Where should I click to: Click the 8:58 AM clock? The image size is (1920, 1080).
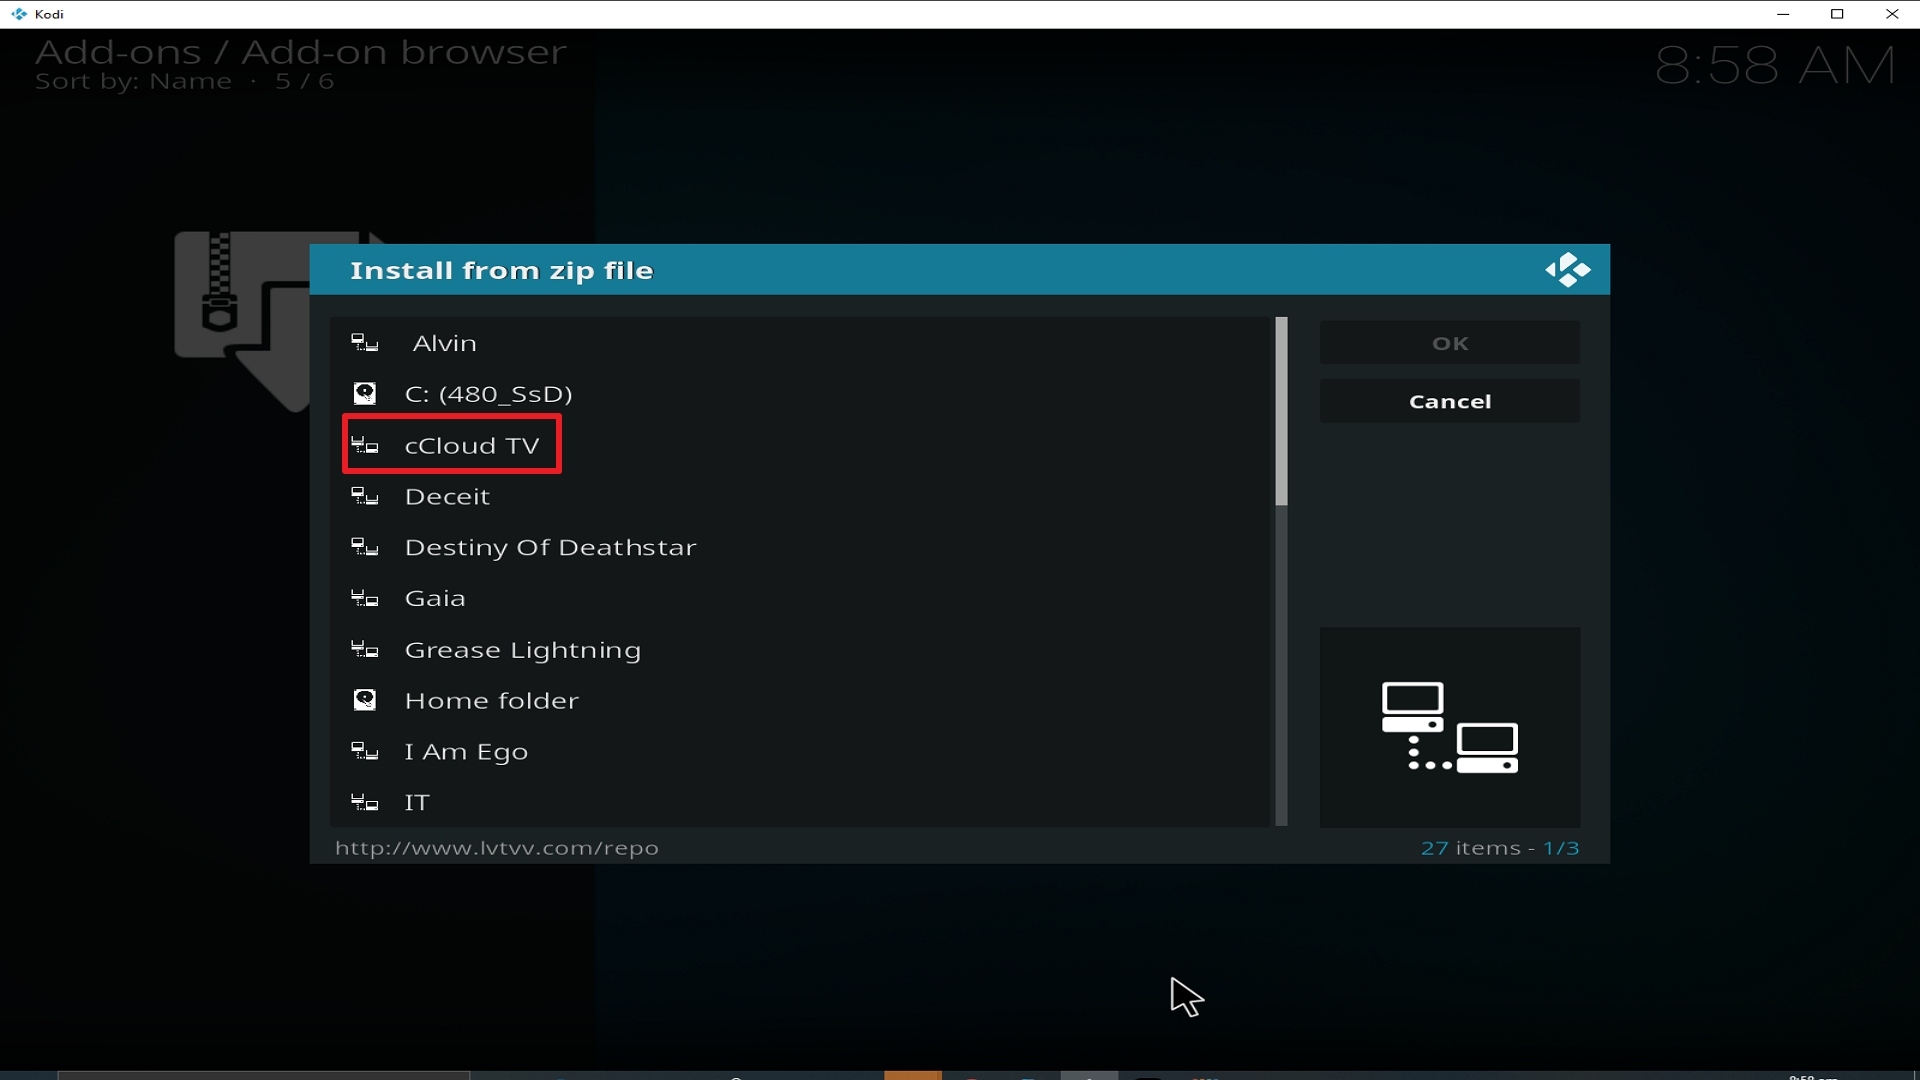(x=1775, y=66)
